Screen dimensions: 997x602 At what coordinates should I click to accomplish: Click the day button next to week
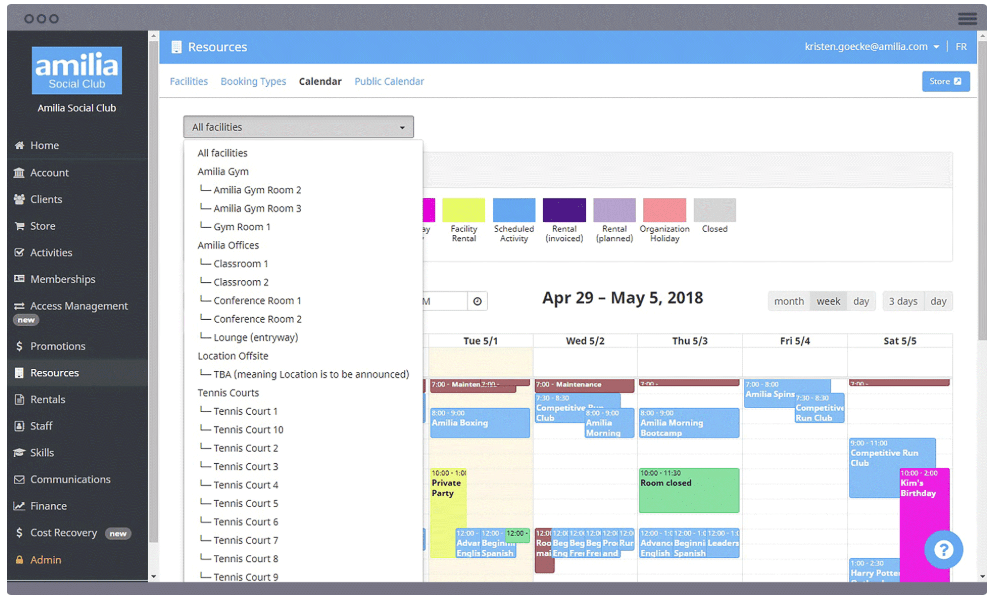[x=861, y=301]
